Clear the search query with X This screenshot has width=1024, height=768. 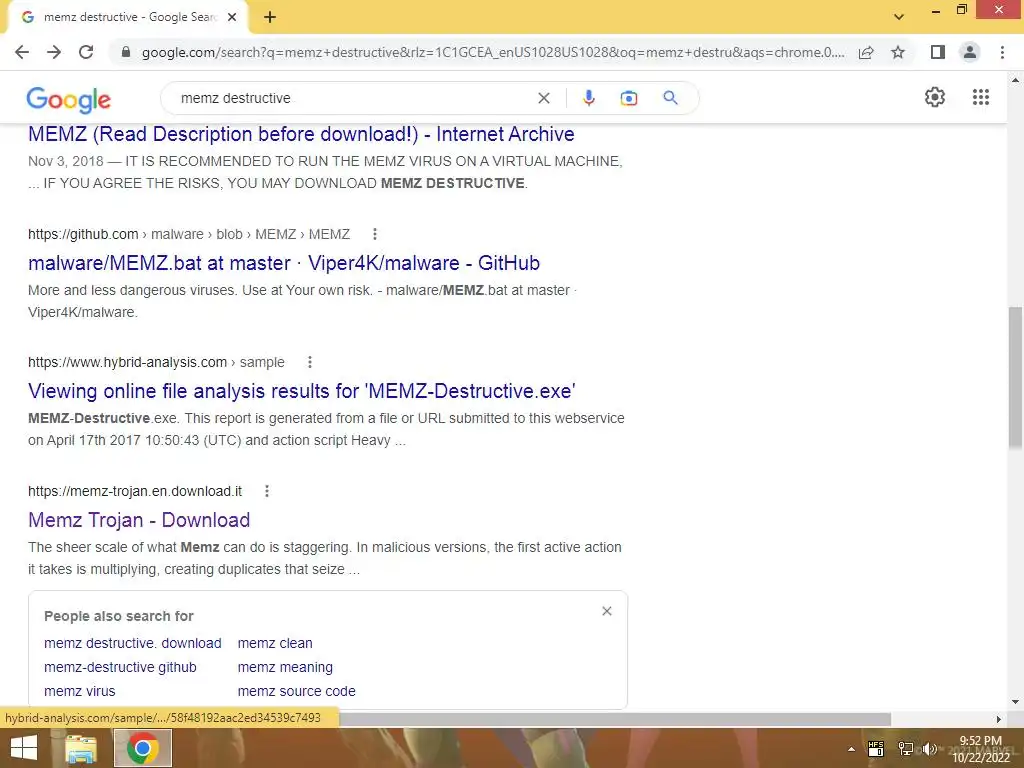coord(543,98)
